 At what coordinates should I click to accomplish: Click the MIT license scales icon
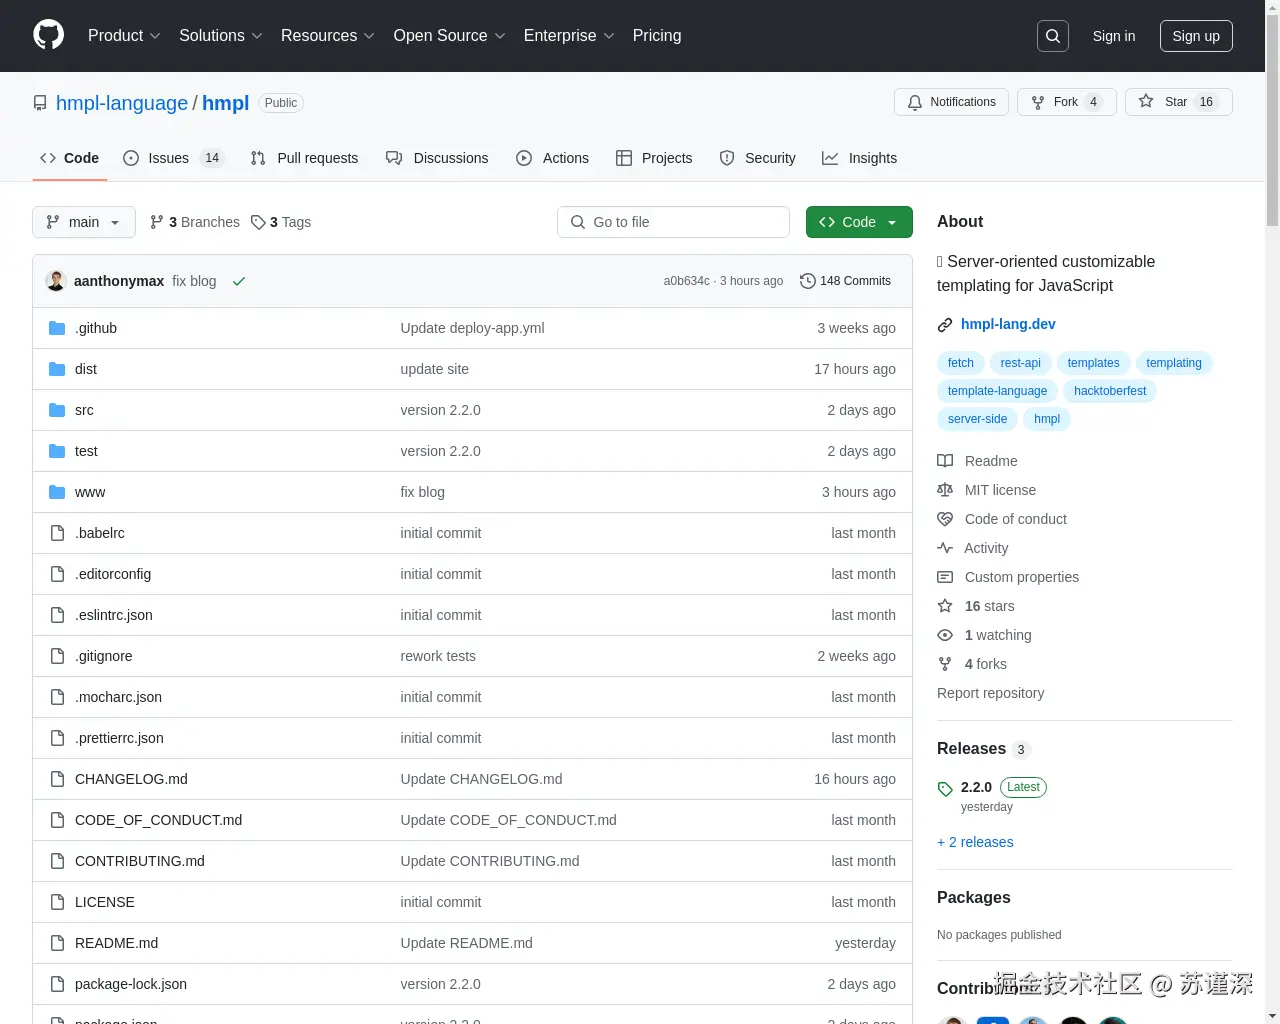(x=945, y=490)
